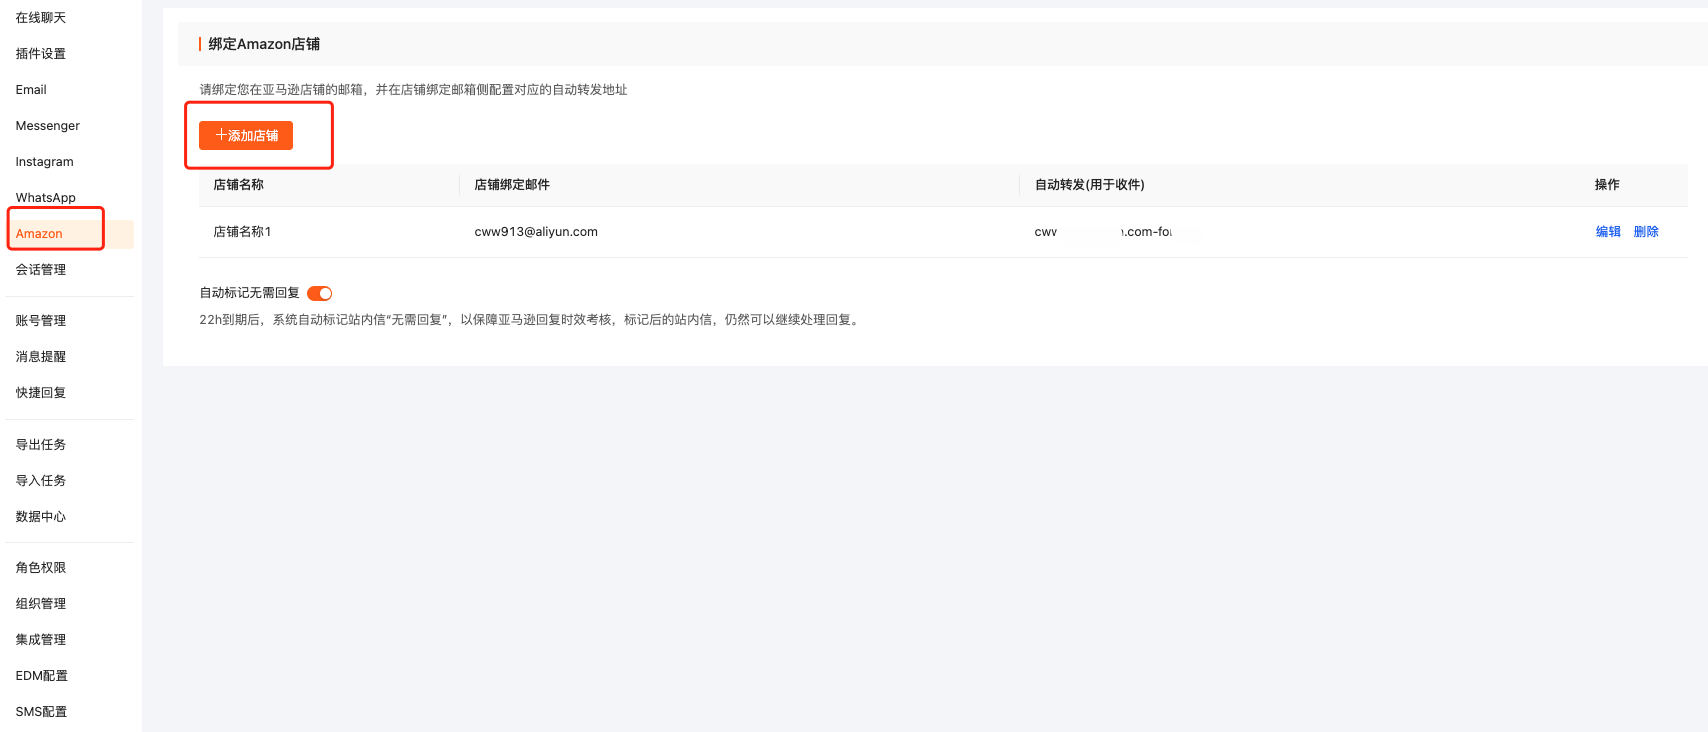Open 数据中心 in sidebar
This screenshot has width=1708, height=732.
[x=41, y=517]
